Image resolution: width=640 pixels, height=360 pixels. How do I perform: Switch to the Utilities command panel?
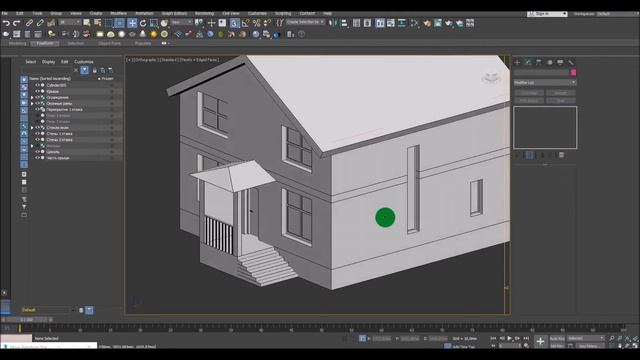(x=571, y=62)
